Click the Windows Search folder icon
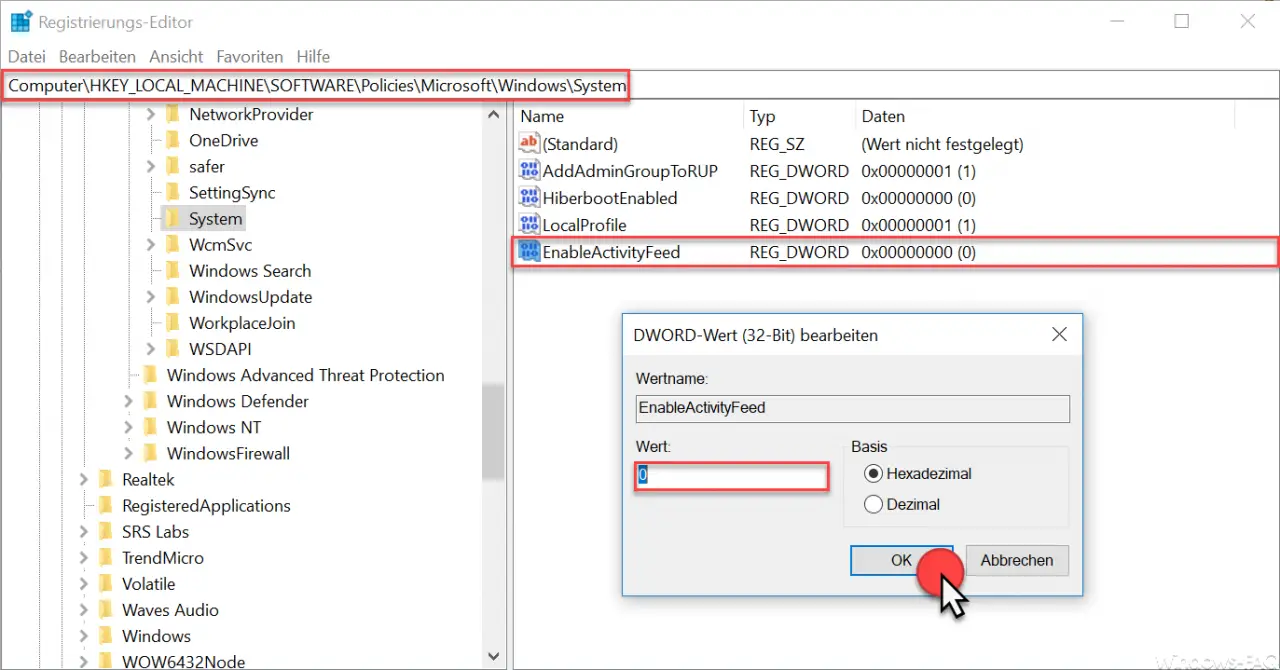This screenshot has height=670, width=1280. coord(173,270)
